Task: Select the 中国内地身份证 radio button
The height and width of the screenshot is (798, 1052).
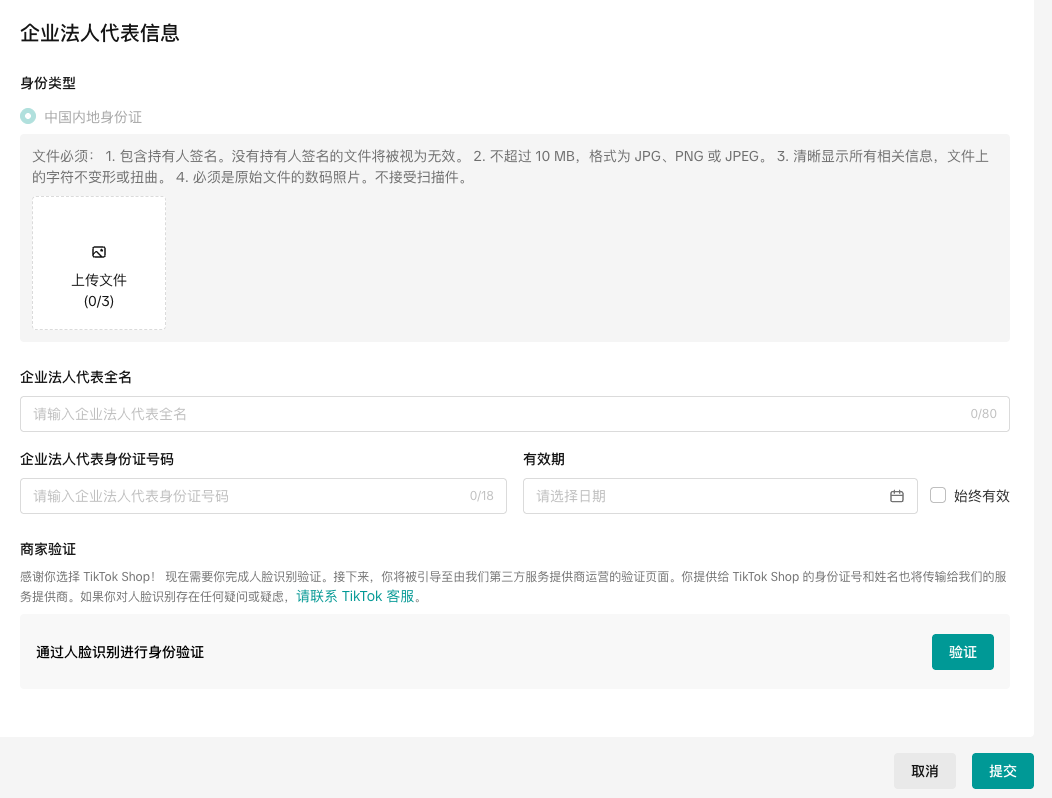Action: tap(28, 116)
